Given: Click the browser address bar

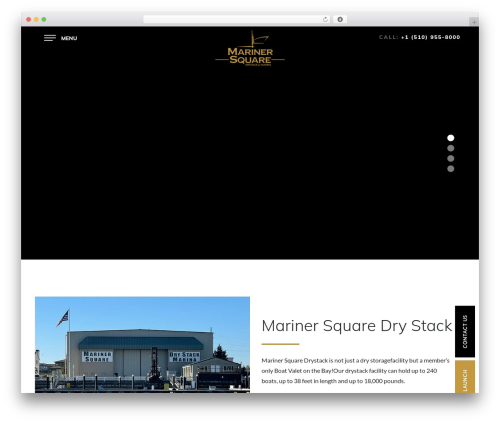Looking at the screenshot, I should [x=237, y=19].
